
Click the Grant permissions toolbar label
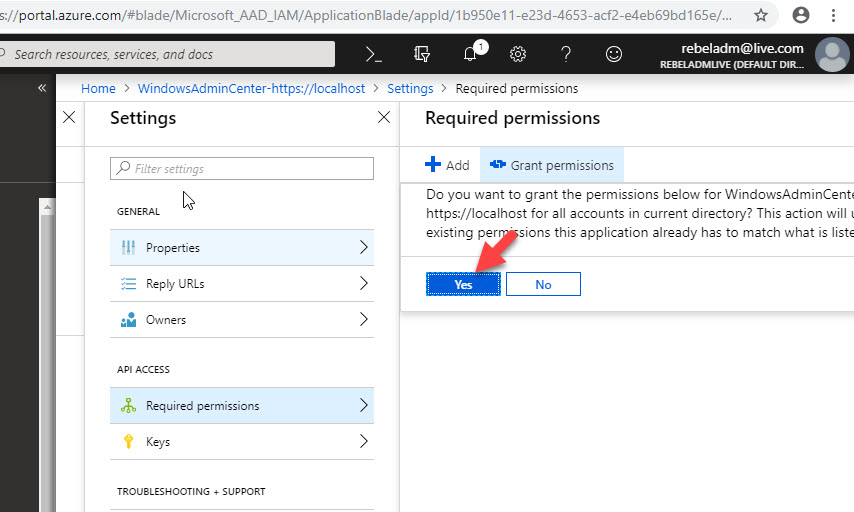pyautogui.click(x=562, y=165)
